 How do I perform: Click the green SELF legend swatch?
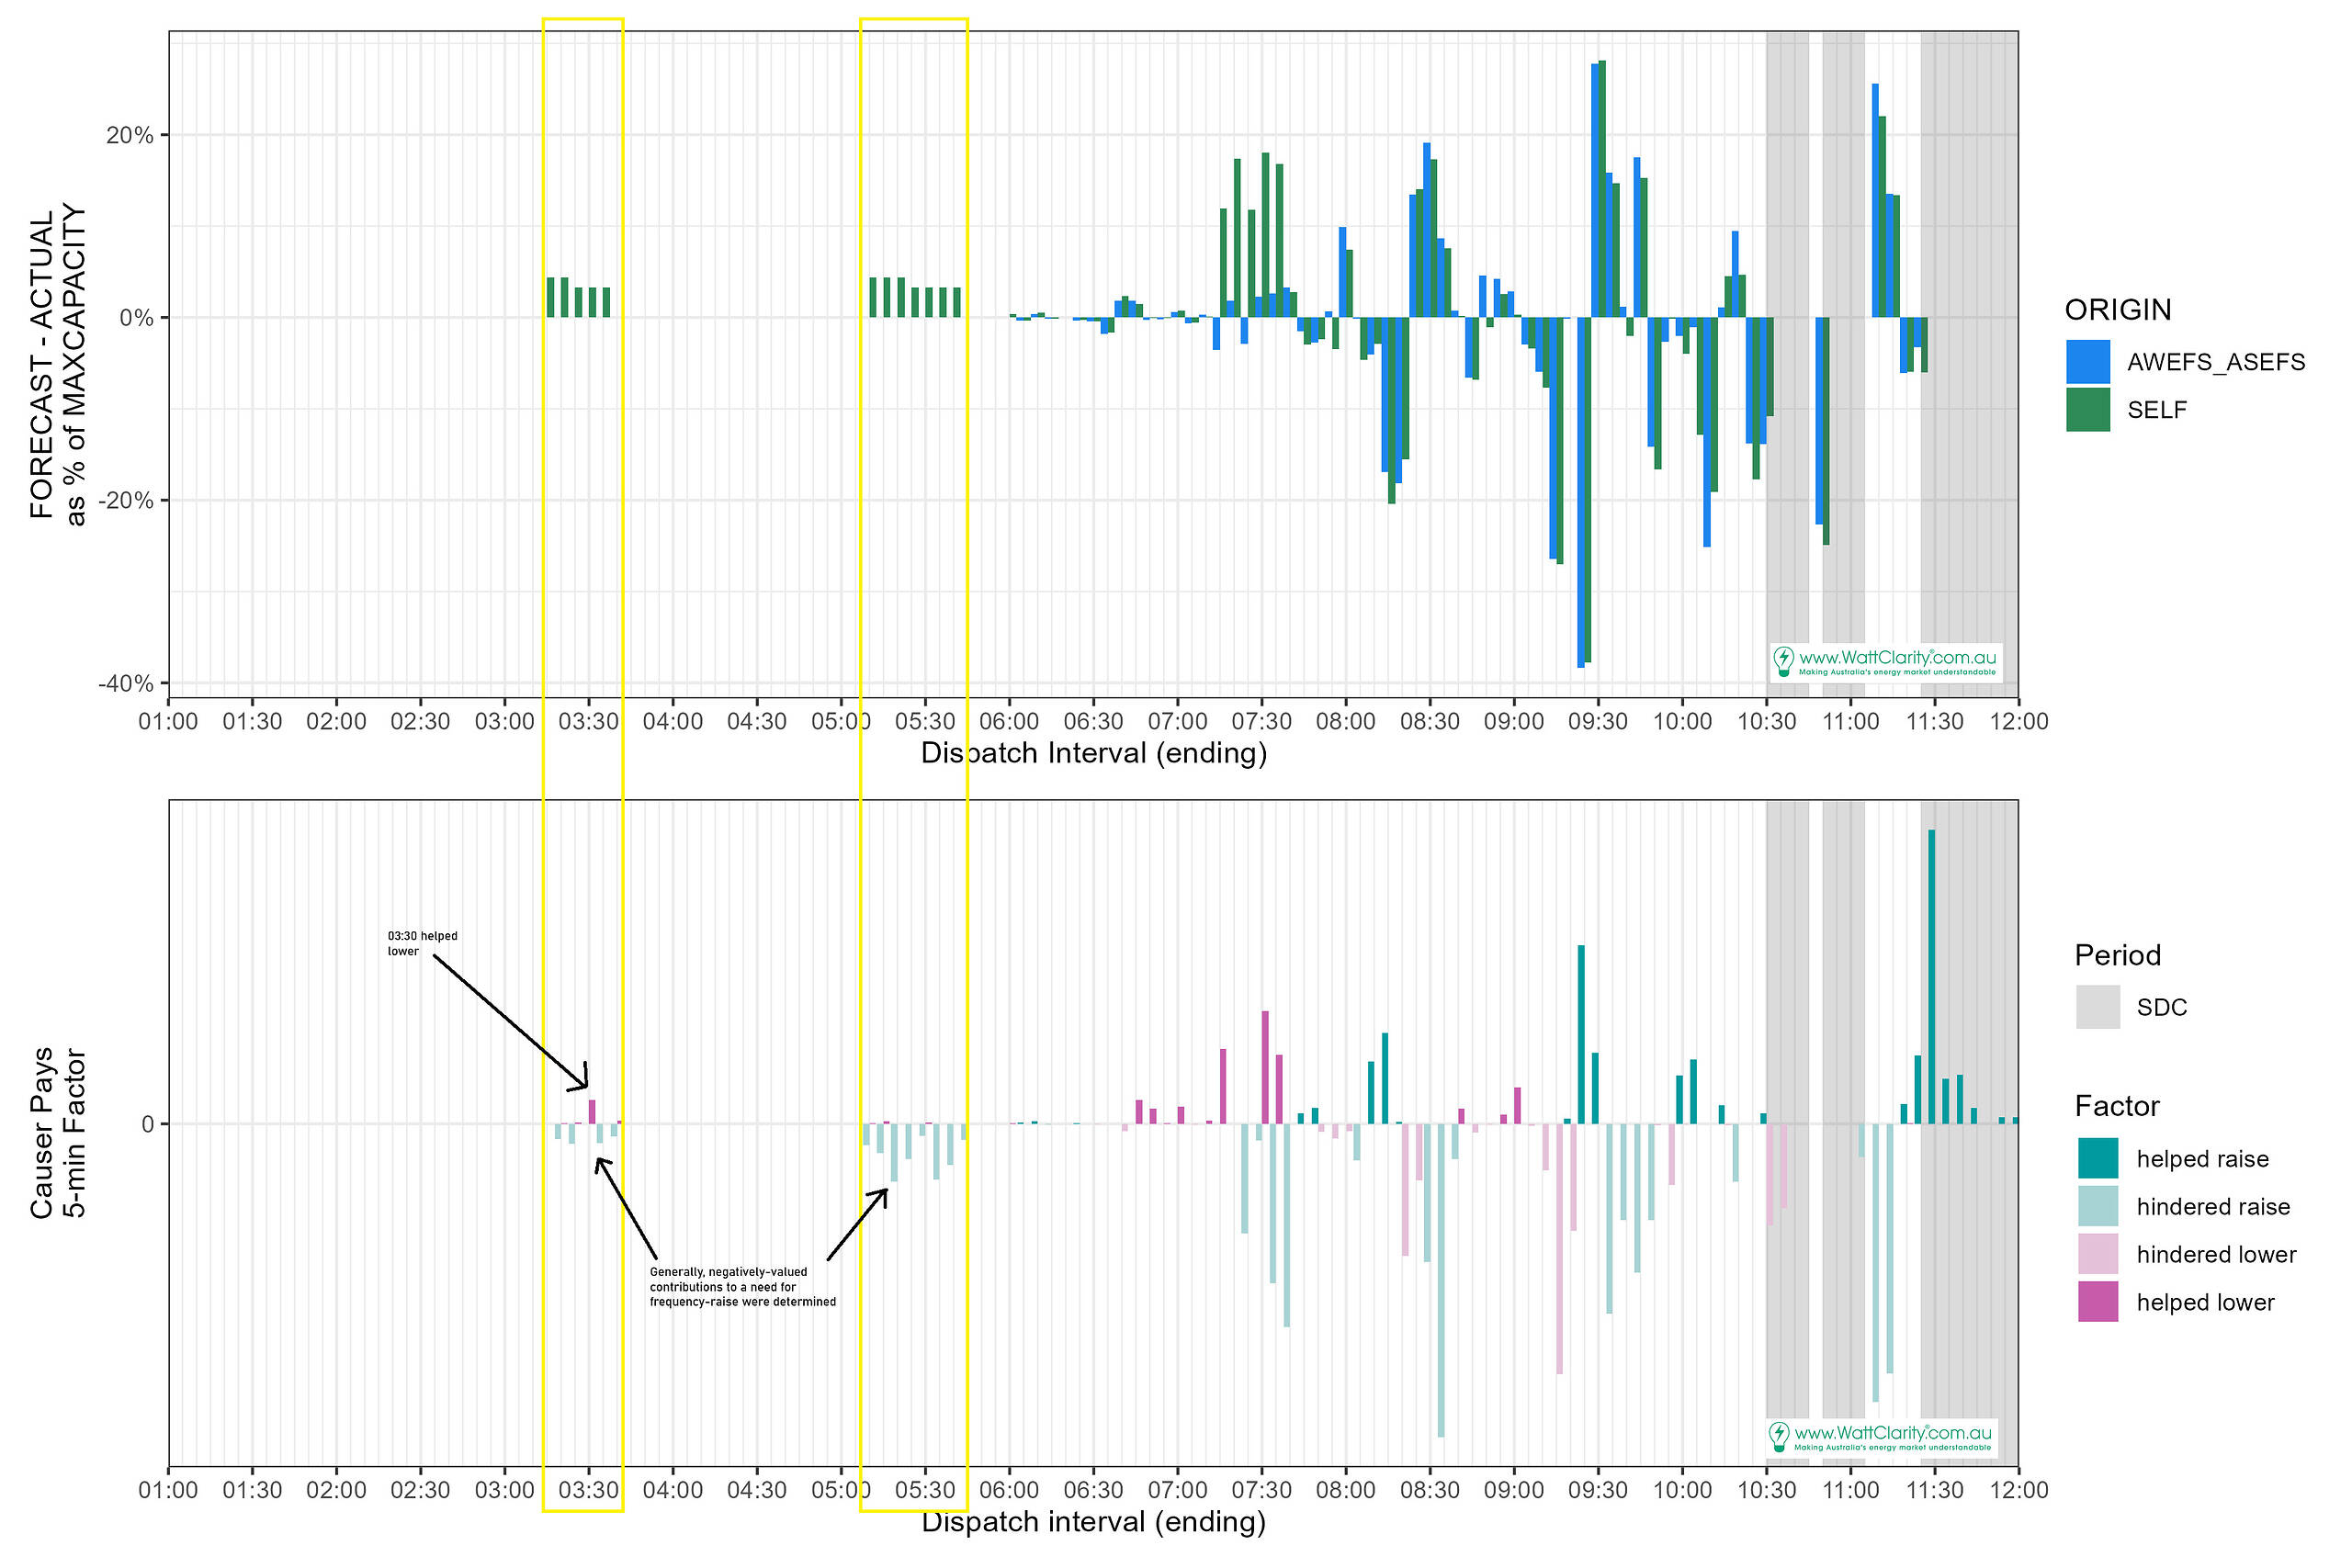2088,410
